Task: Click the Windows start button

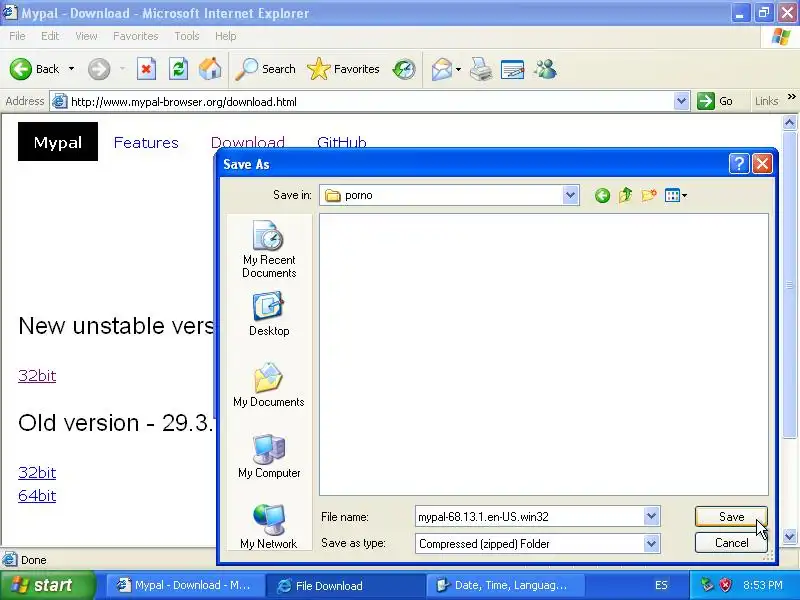Action: [x=47, y=585]
